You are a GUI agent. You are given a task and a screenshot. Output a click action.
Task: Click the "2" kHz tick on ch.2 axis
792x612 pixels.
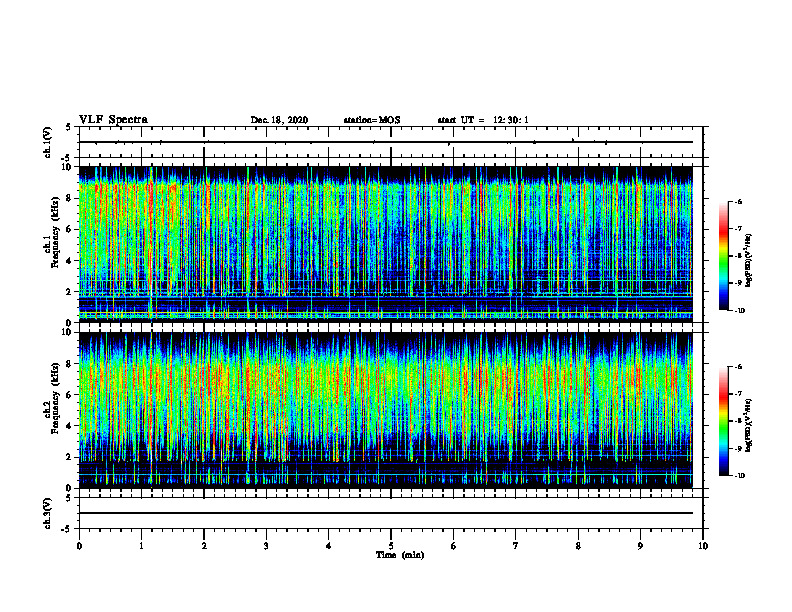click(70, 457)
